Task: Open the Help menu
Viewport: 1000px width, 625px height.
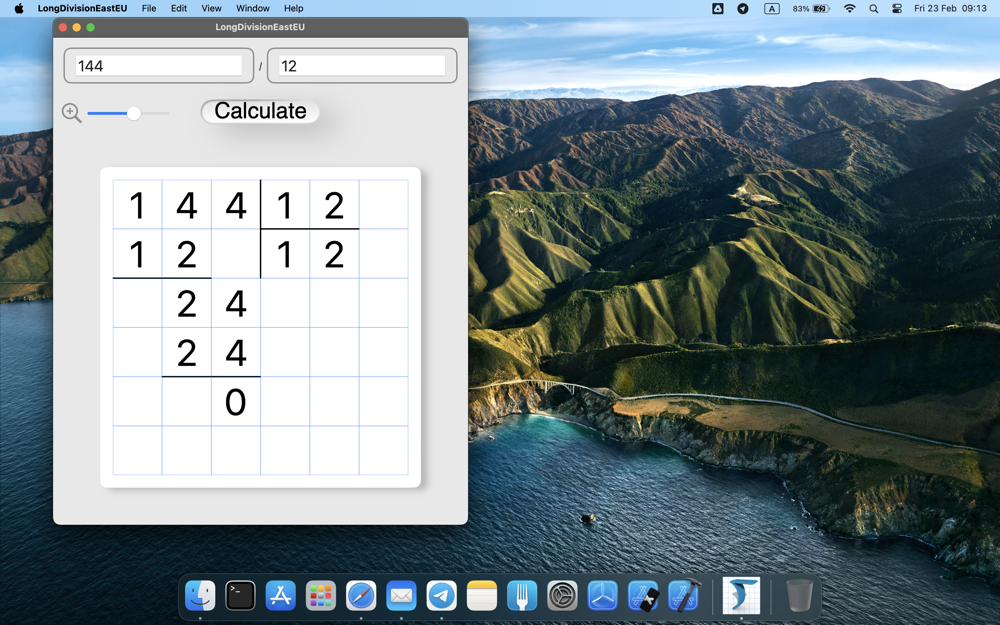Action: tap(293, 8)
